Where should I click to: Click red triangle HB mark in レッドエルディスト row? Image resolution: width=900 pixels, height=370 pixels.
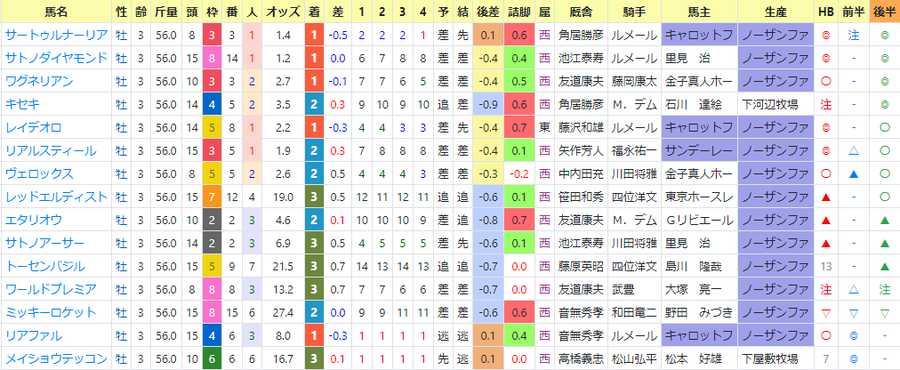(x=826, y=197)
